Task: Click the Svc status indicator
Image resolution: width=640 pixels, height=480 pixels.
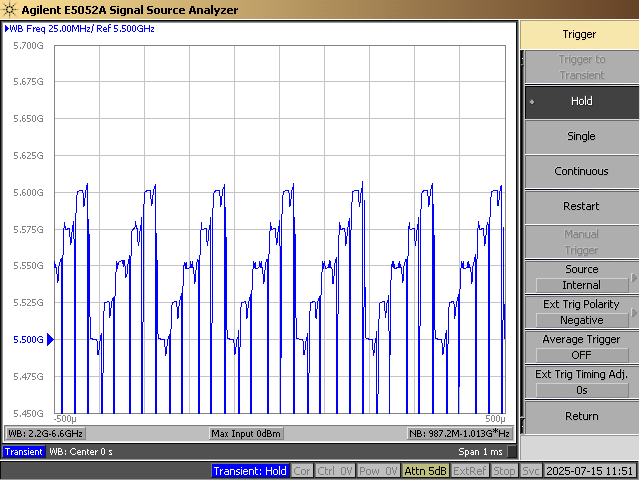Action: (531, 471)
